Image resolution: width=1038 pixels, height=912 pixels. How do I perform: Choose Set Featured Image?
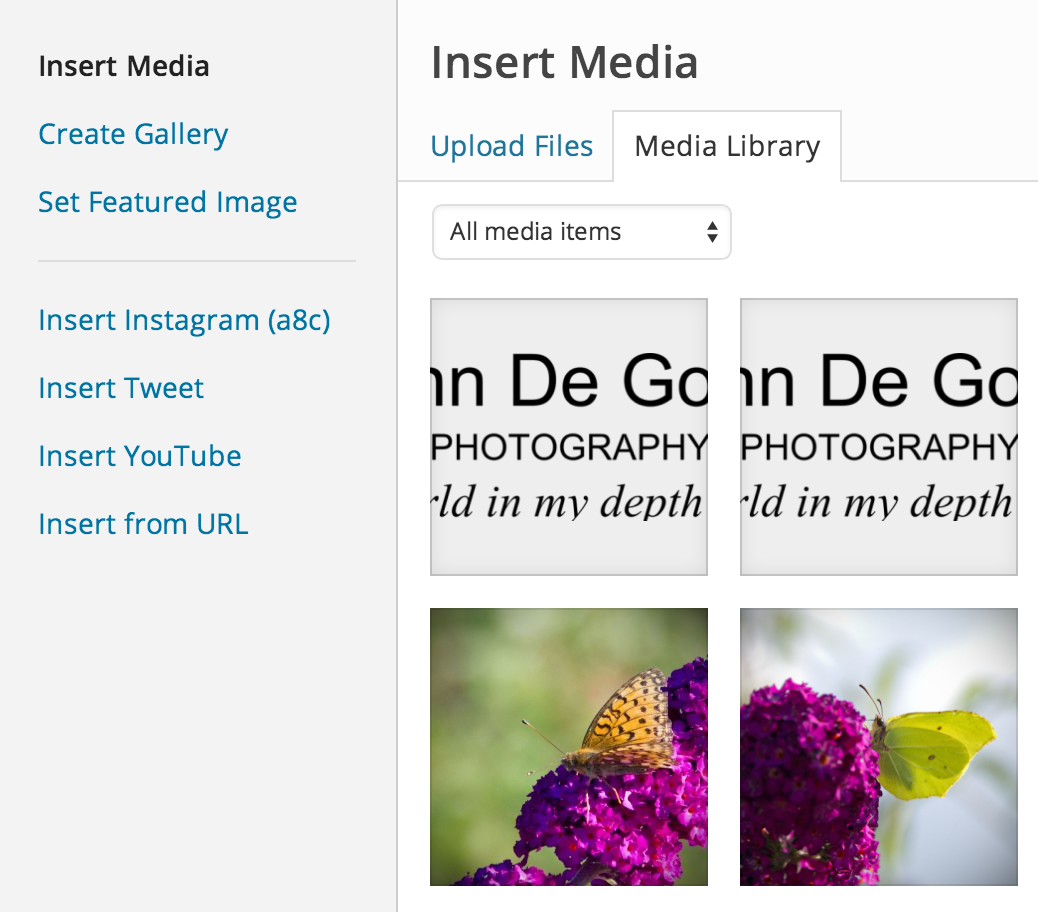pyautogui.click(x=167, y=203)
